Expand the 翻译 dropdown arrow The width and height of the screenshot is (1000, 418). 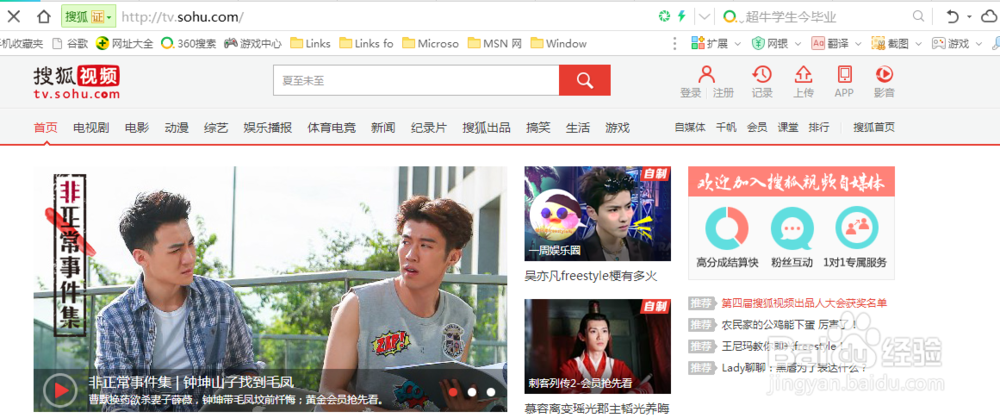[858, 44]
